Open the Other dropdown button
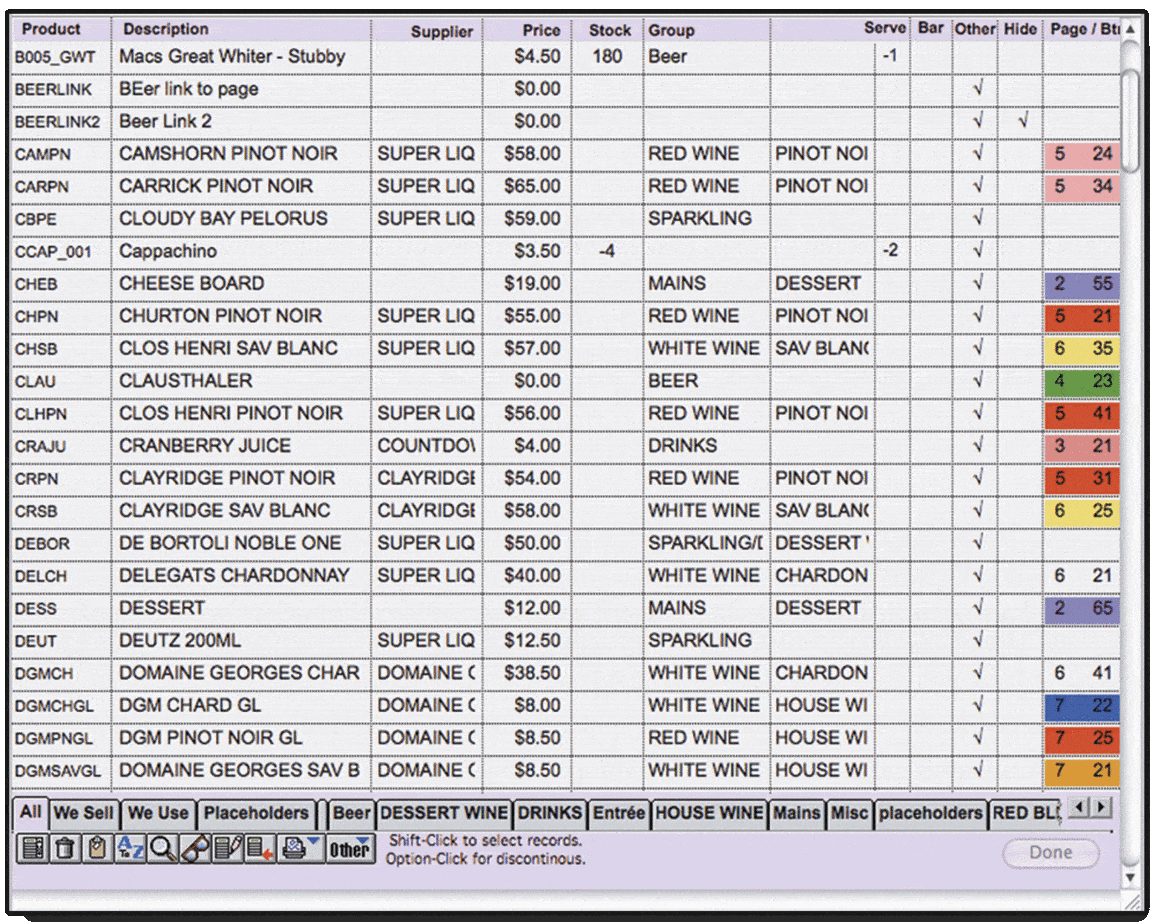The width and height of the screenshot is (1152, 924). pyautogui.click(x=350, y=848)
